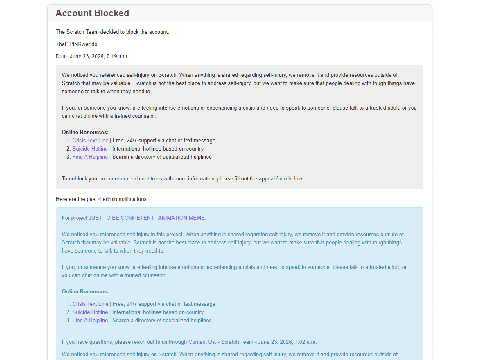Open the Crisis Text Line link in gray box
This screenshot has height=360, width=480.
(x=91, y=140)
